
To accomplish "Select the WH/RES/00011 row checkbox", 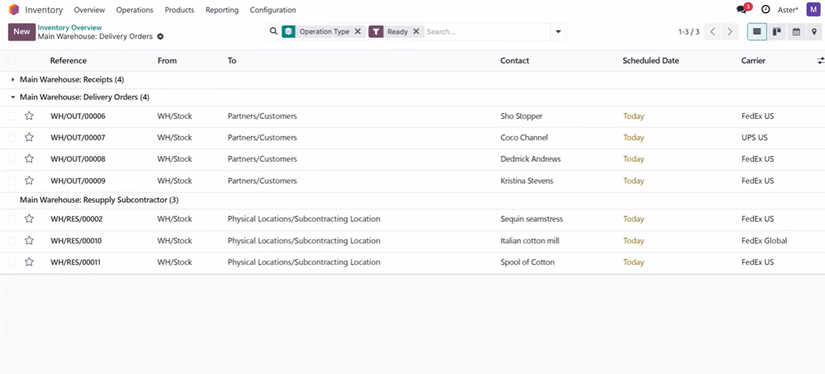I will tap(12, 262).
